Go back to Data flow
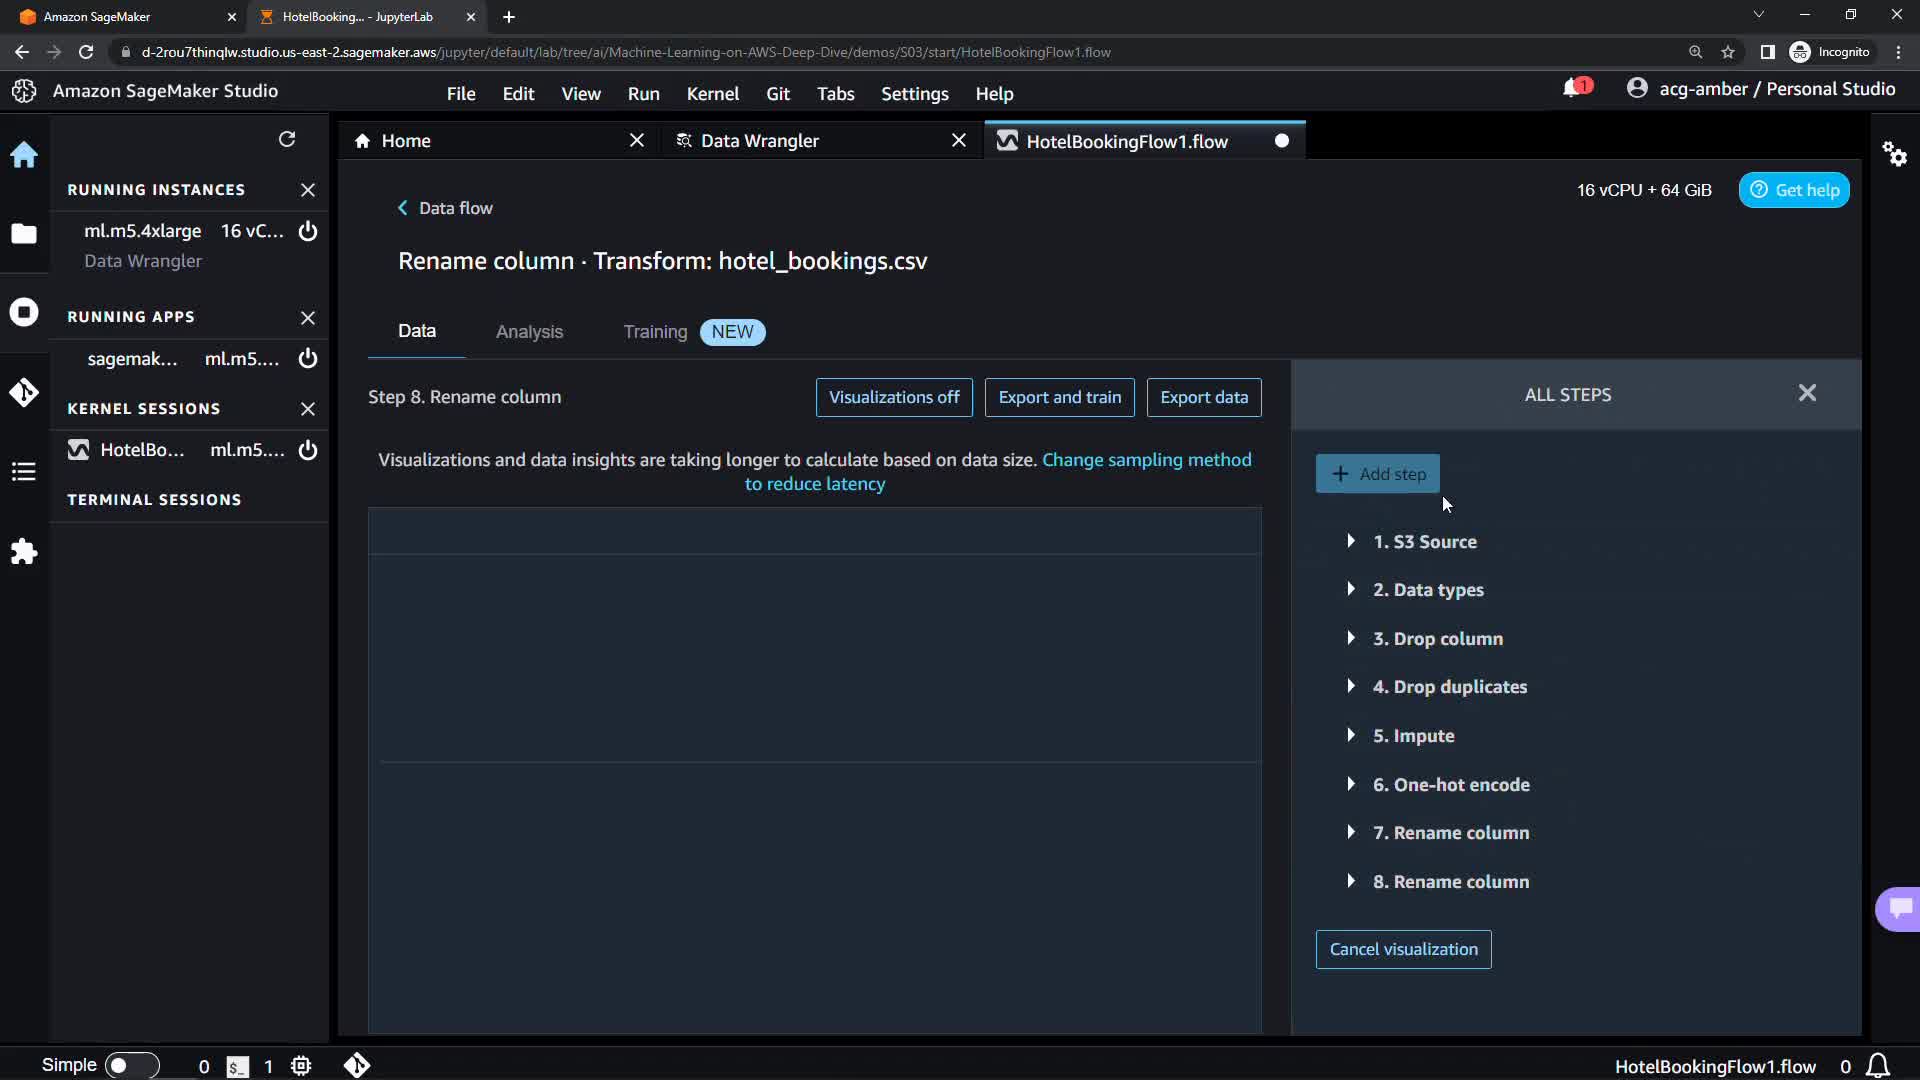 click(x=446, y=208)
